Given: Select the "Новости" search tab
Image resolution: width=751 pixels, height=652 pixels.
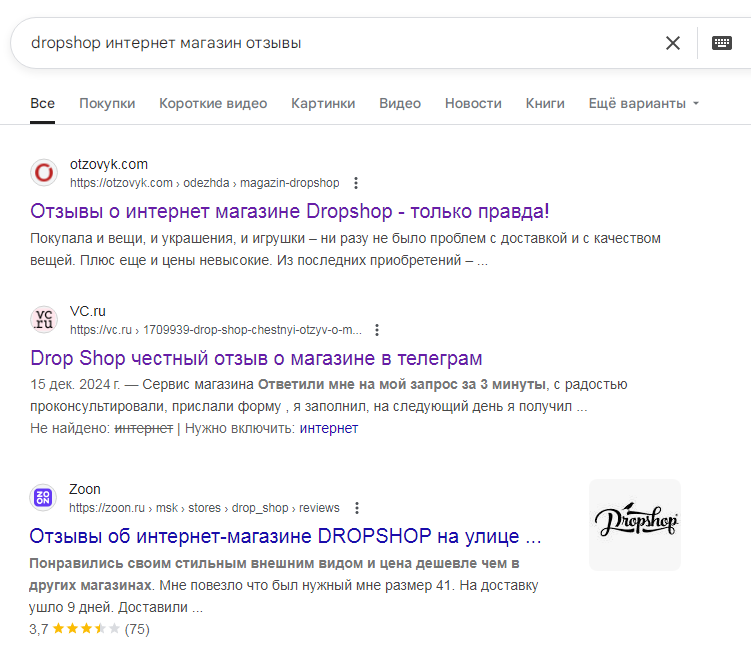Looking at the screenshot, I should tap(473, 103).
